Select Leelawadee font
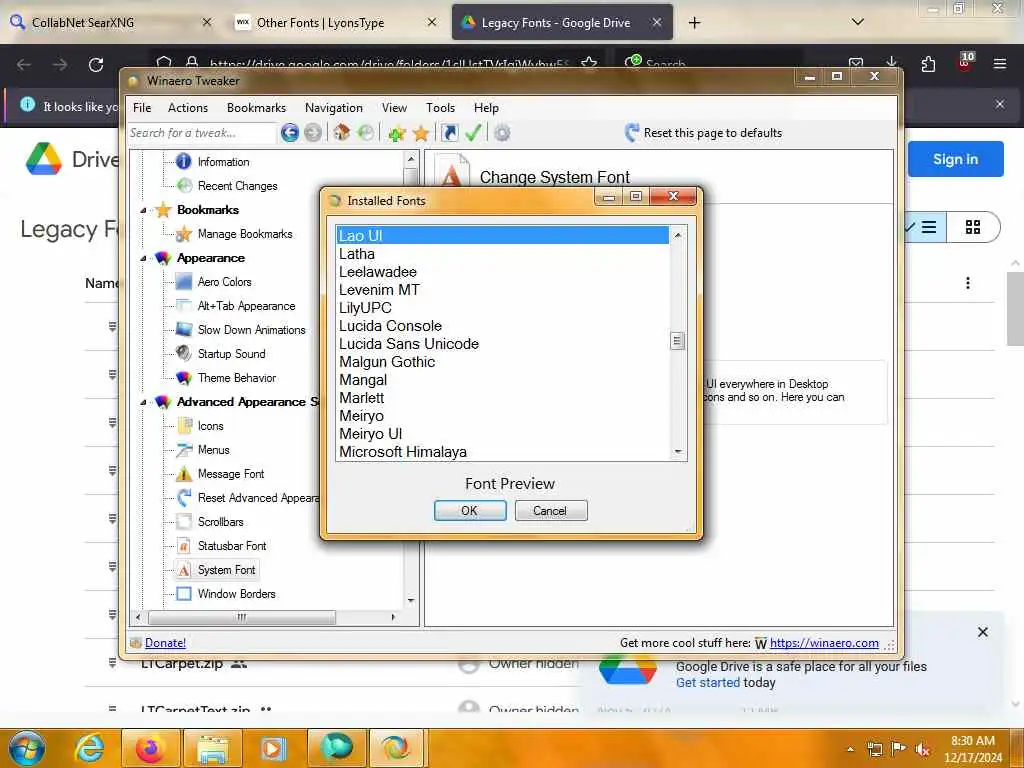 [x=502, y=272]
